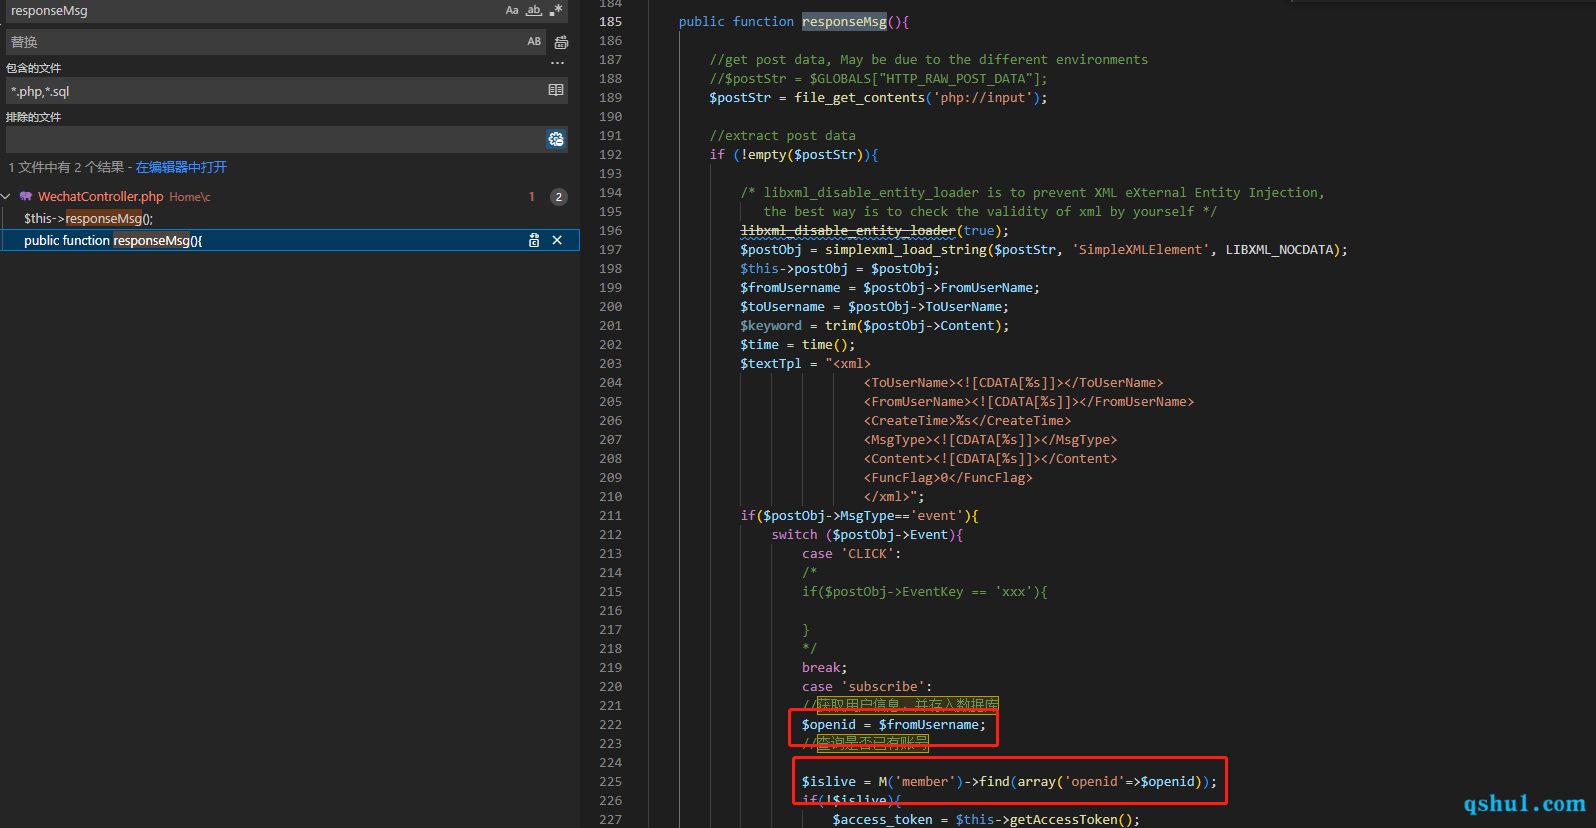Viewport: 1596px width, 828px height.
Task: Click the result count badge showing 2
Action: click(x=559, y=197)
